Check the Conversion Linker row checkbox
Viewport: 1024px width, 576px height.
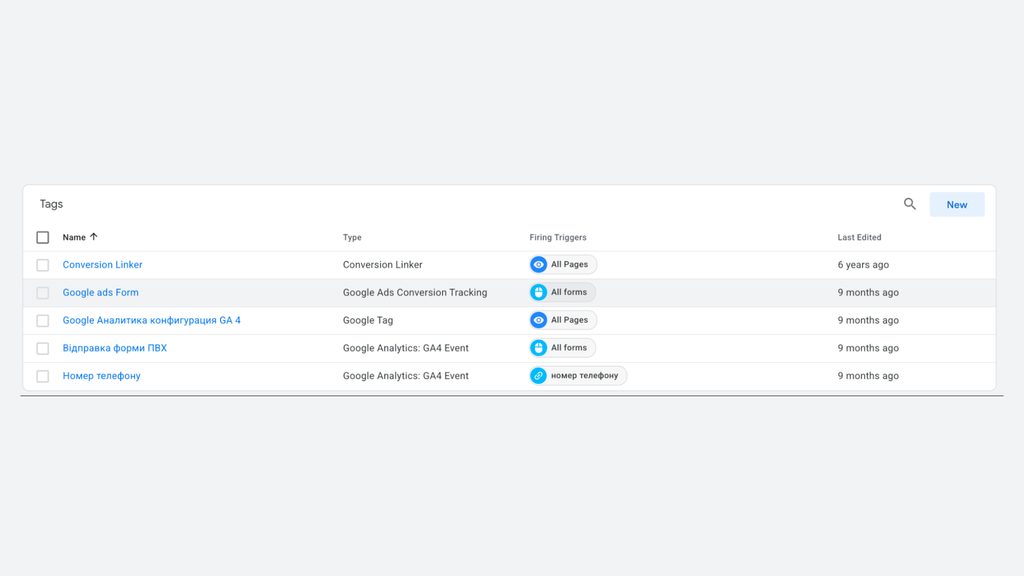pyautogui.click(x=42, y=265)
